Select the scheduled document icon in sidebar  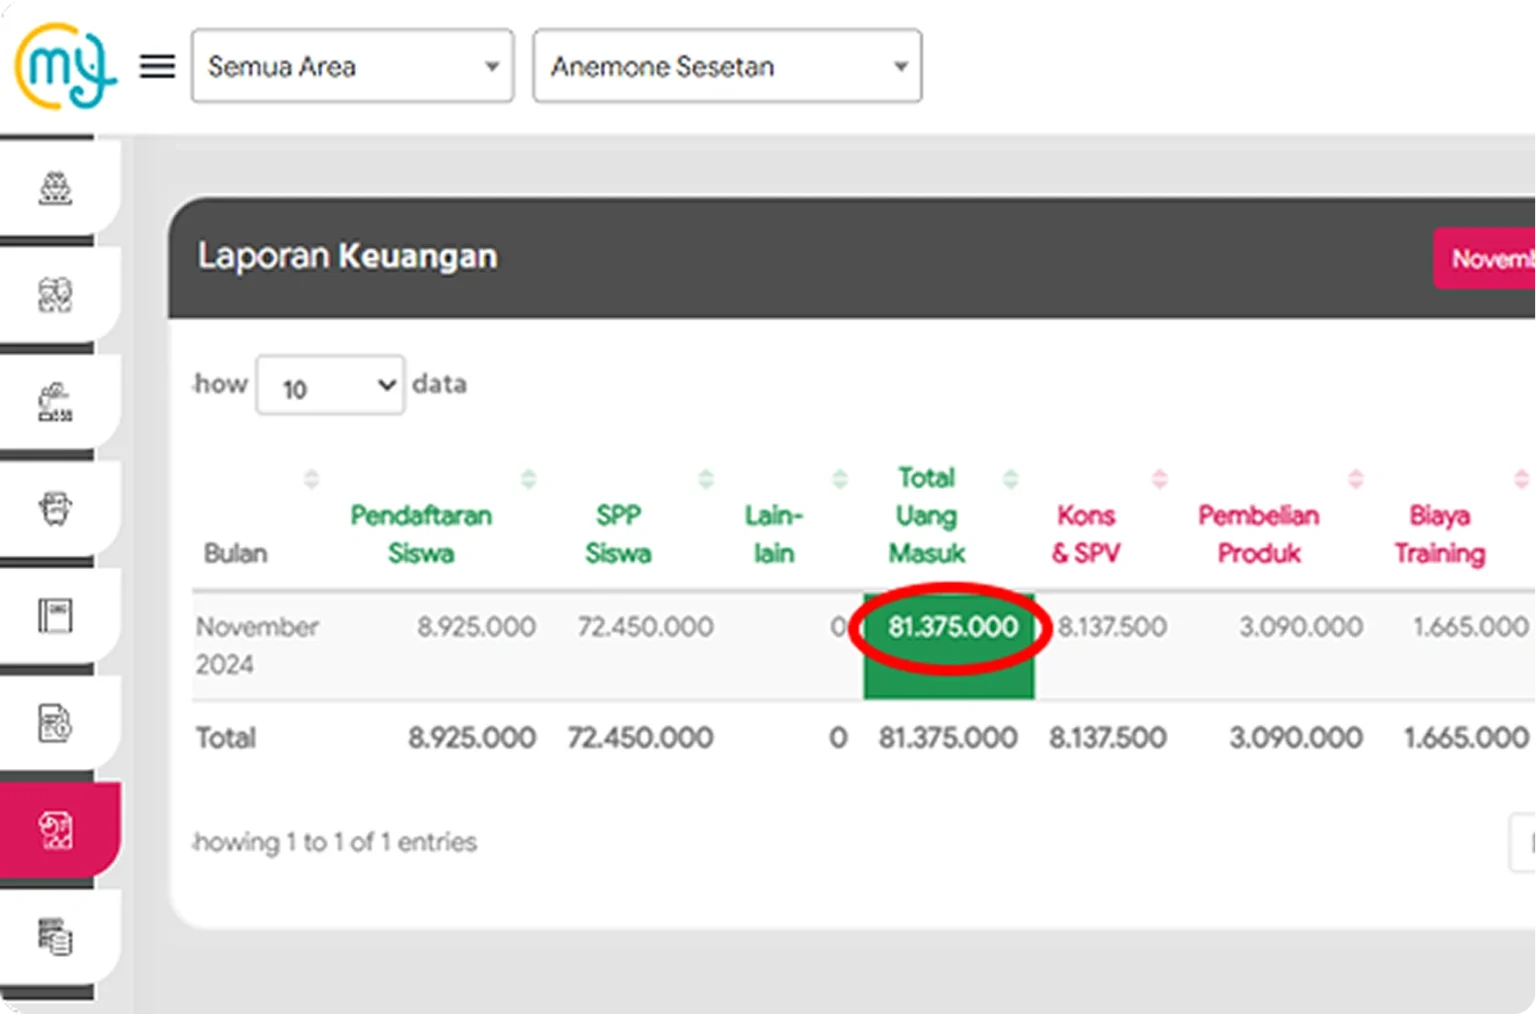(55, 720)
